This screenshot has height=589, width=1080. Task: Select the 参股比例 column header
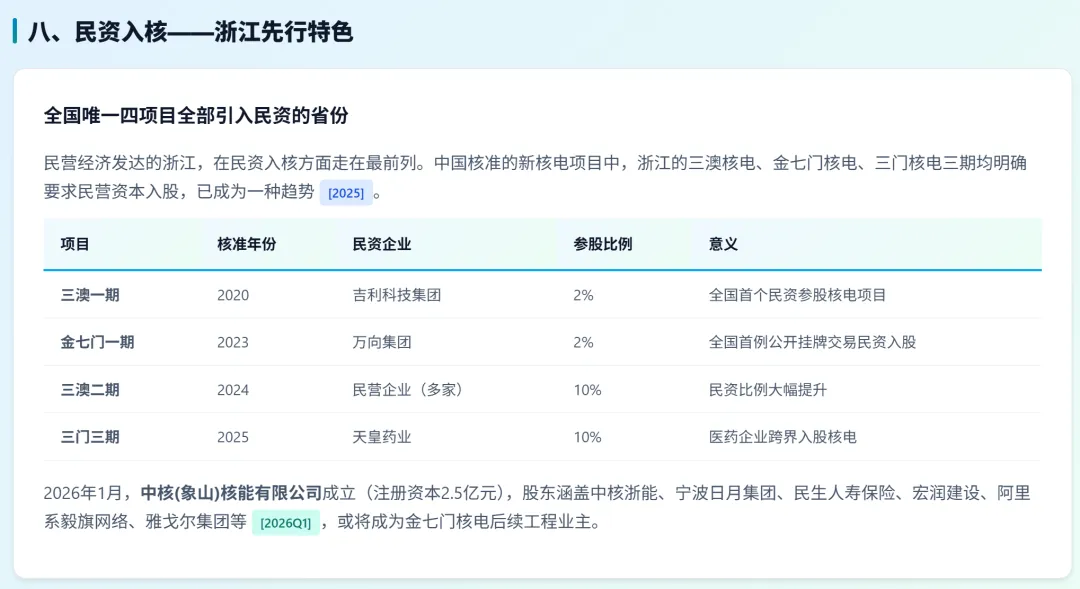pos(603,244)
